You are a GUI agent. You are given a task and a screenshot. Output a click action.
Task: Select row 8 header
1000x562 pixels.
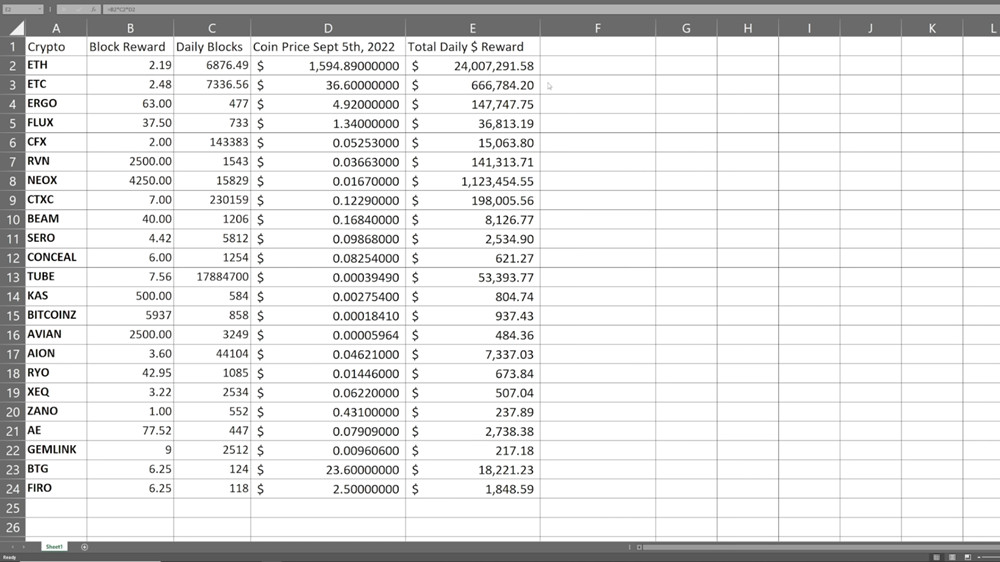point(12,181)
